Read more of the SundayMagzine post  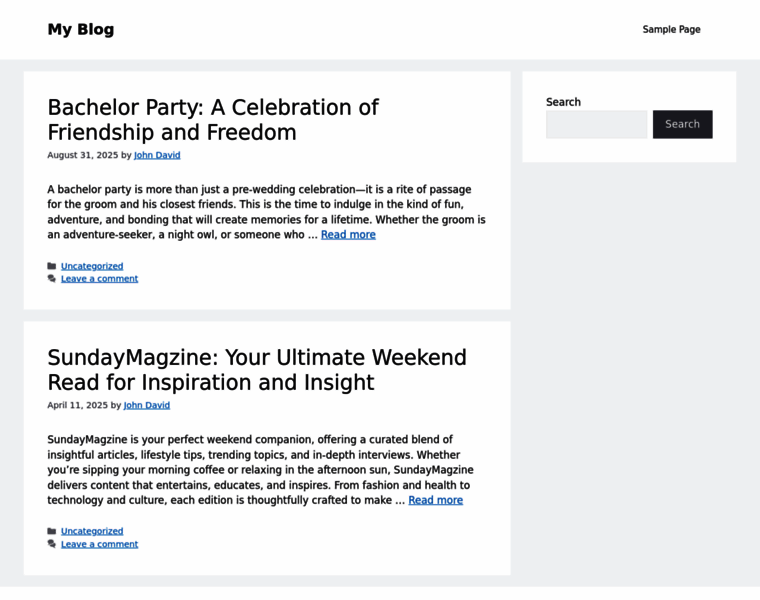pyautogui.click(x=435, y=500)
